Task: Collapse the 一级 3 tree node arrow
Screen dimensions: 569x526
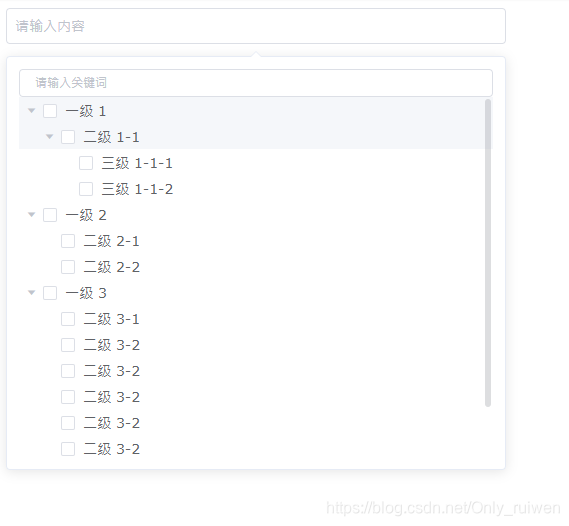Action: click(x=32, y=293)
